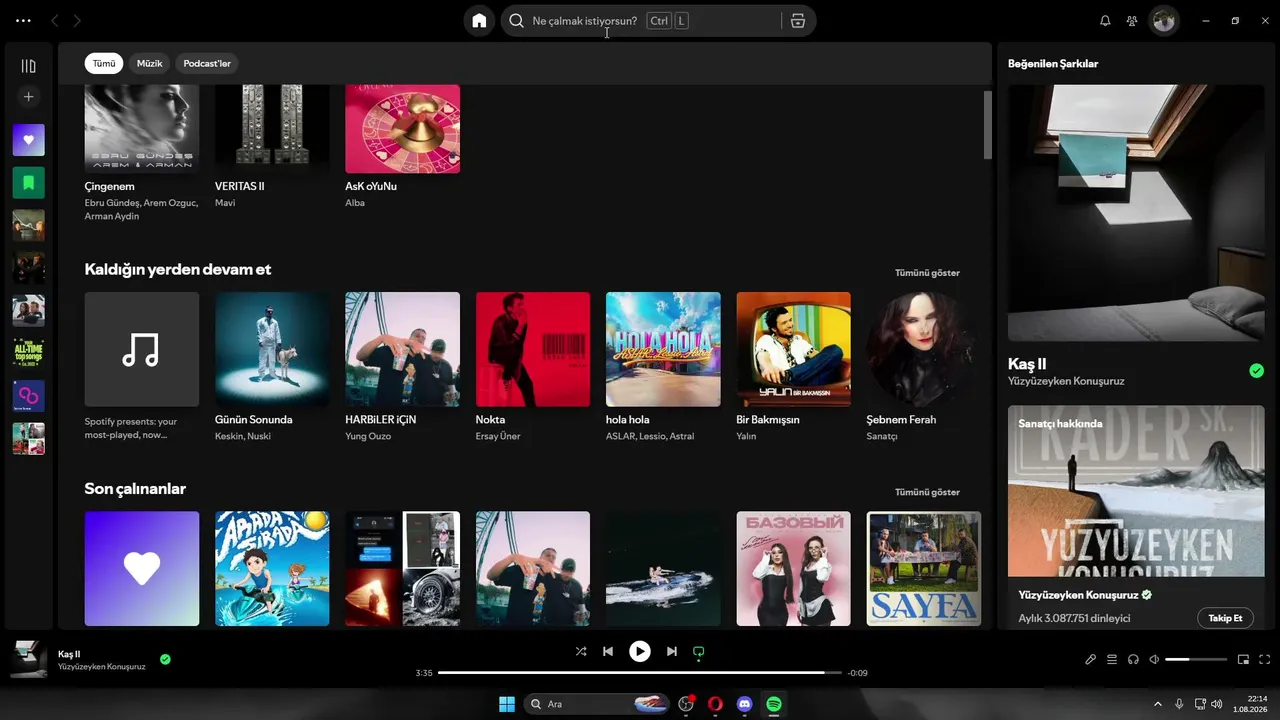Open SAYFA cover in Son çalınanlar
Viewport: 1280px width, 720px height.
click(x=924, y=569)
